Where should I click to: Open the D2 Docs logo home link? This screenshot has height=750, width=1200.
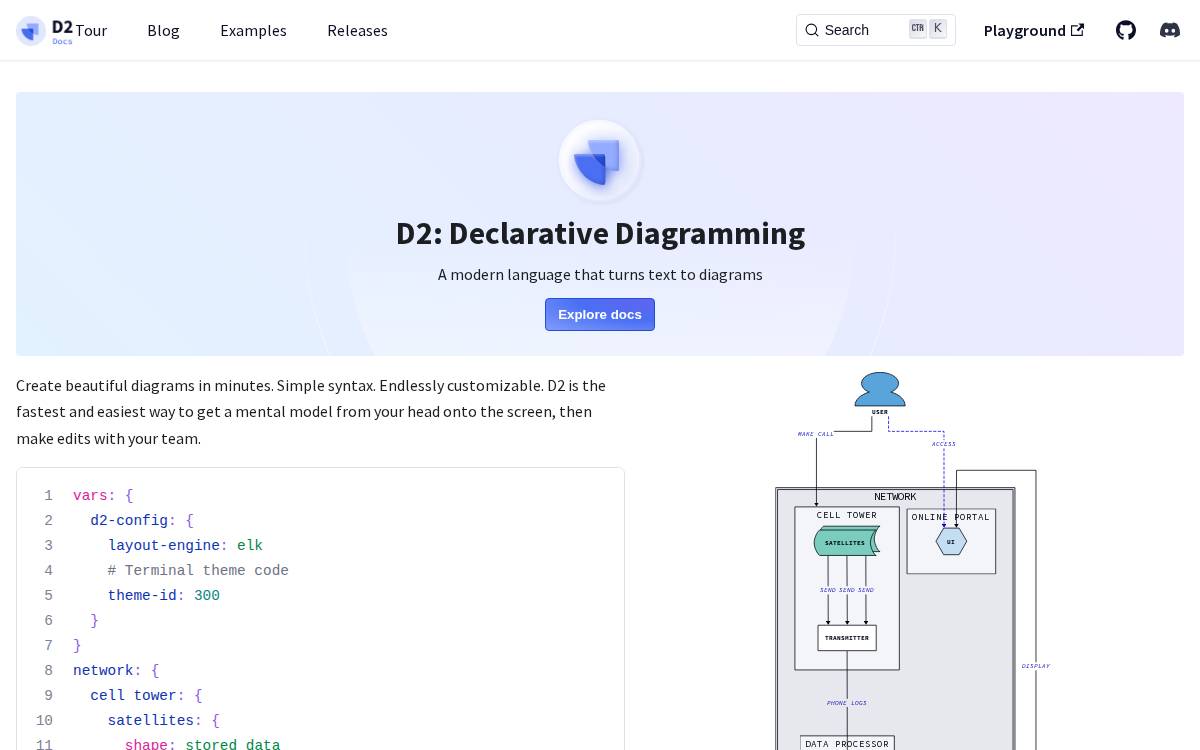(45, 30)
